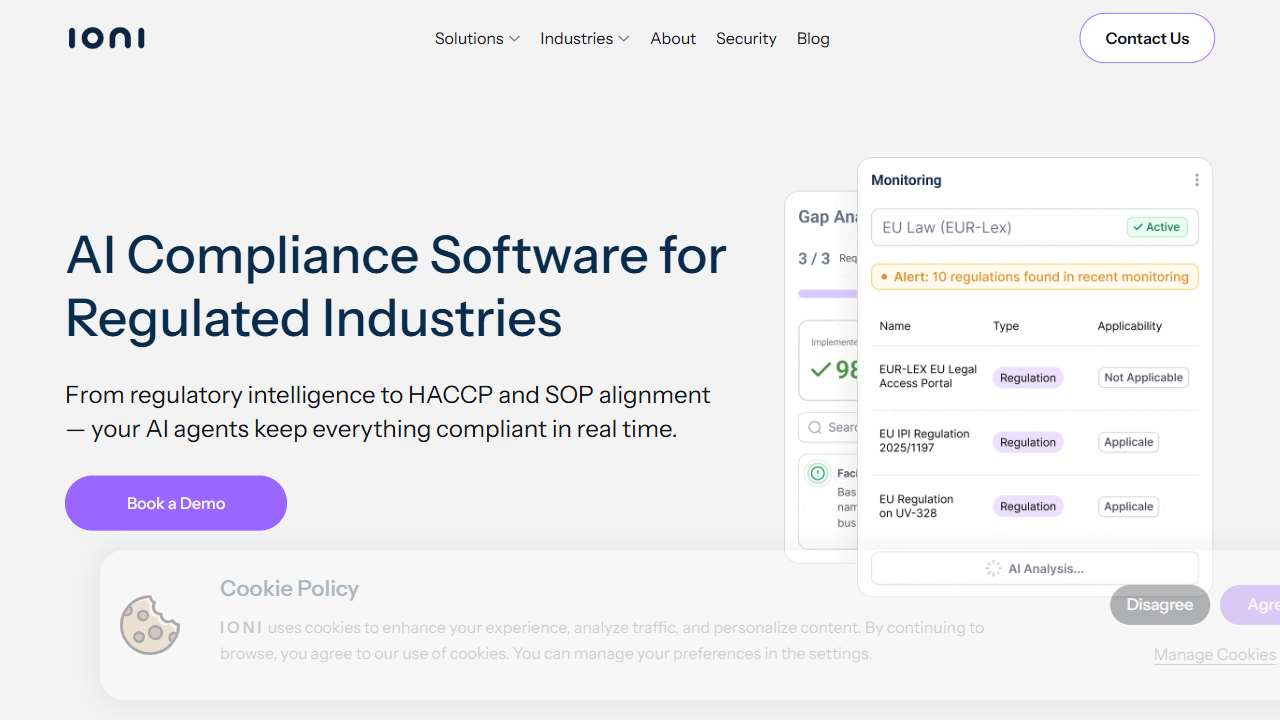
Task: Click the green checkmark beside 98 percentage
Action: click(x=821, y=370)
